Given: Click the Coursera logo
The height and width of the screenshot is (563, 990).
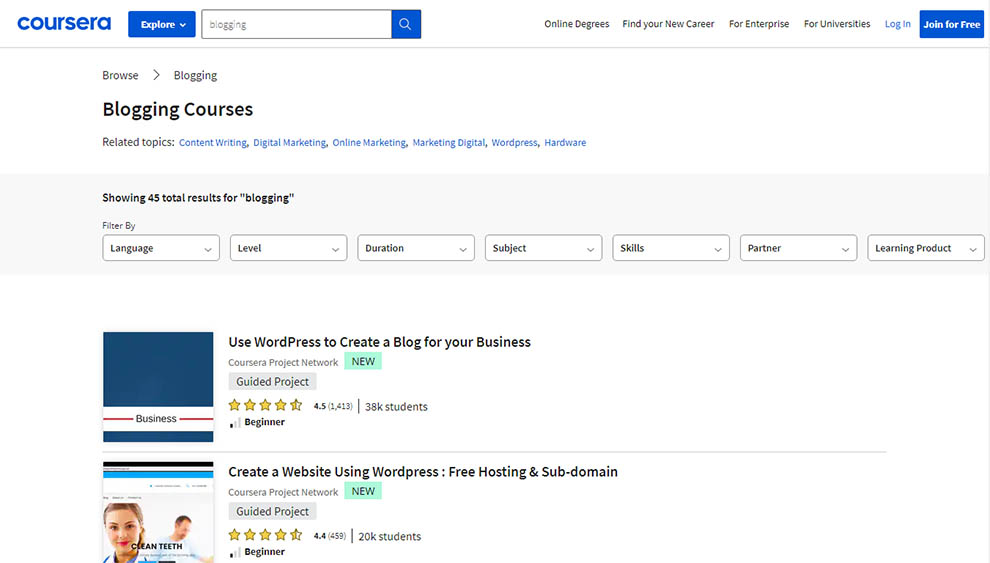Looking at the screenshot, I should click(64, 23).
